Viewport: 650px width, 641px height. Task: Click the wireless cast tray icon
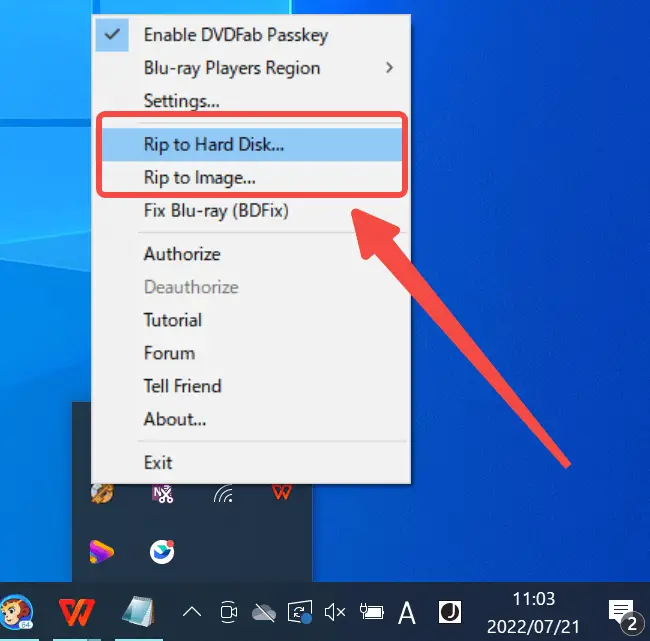tap(223, 493)
